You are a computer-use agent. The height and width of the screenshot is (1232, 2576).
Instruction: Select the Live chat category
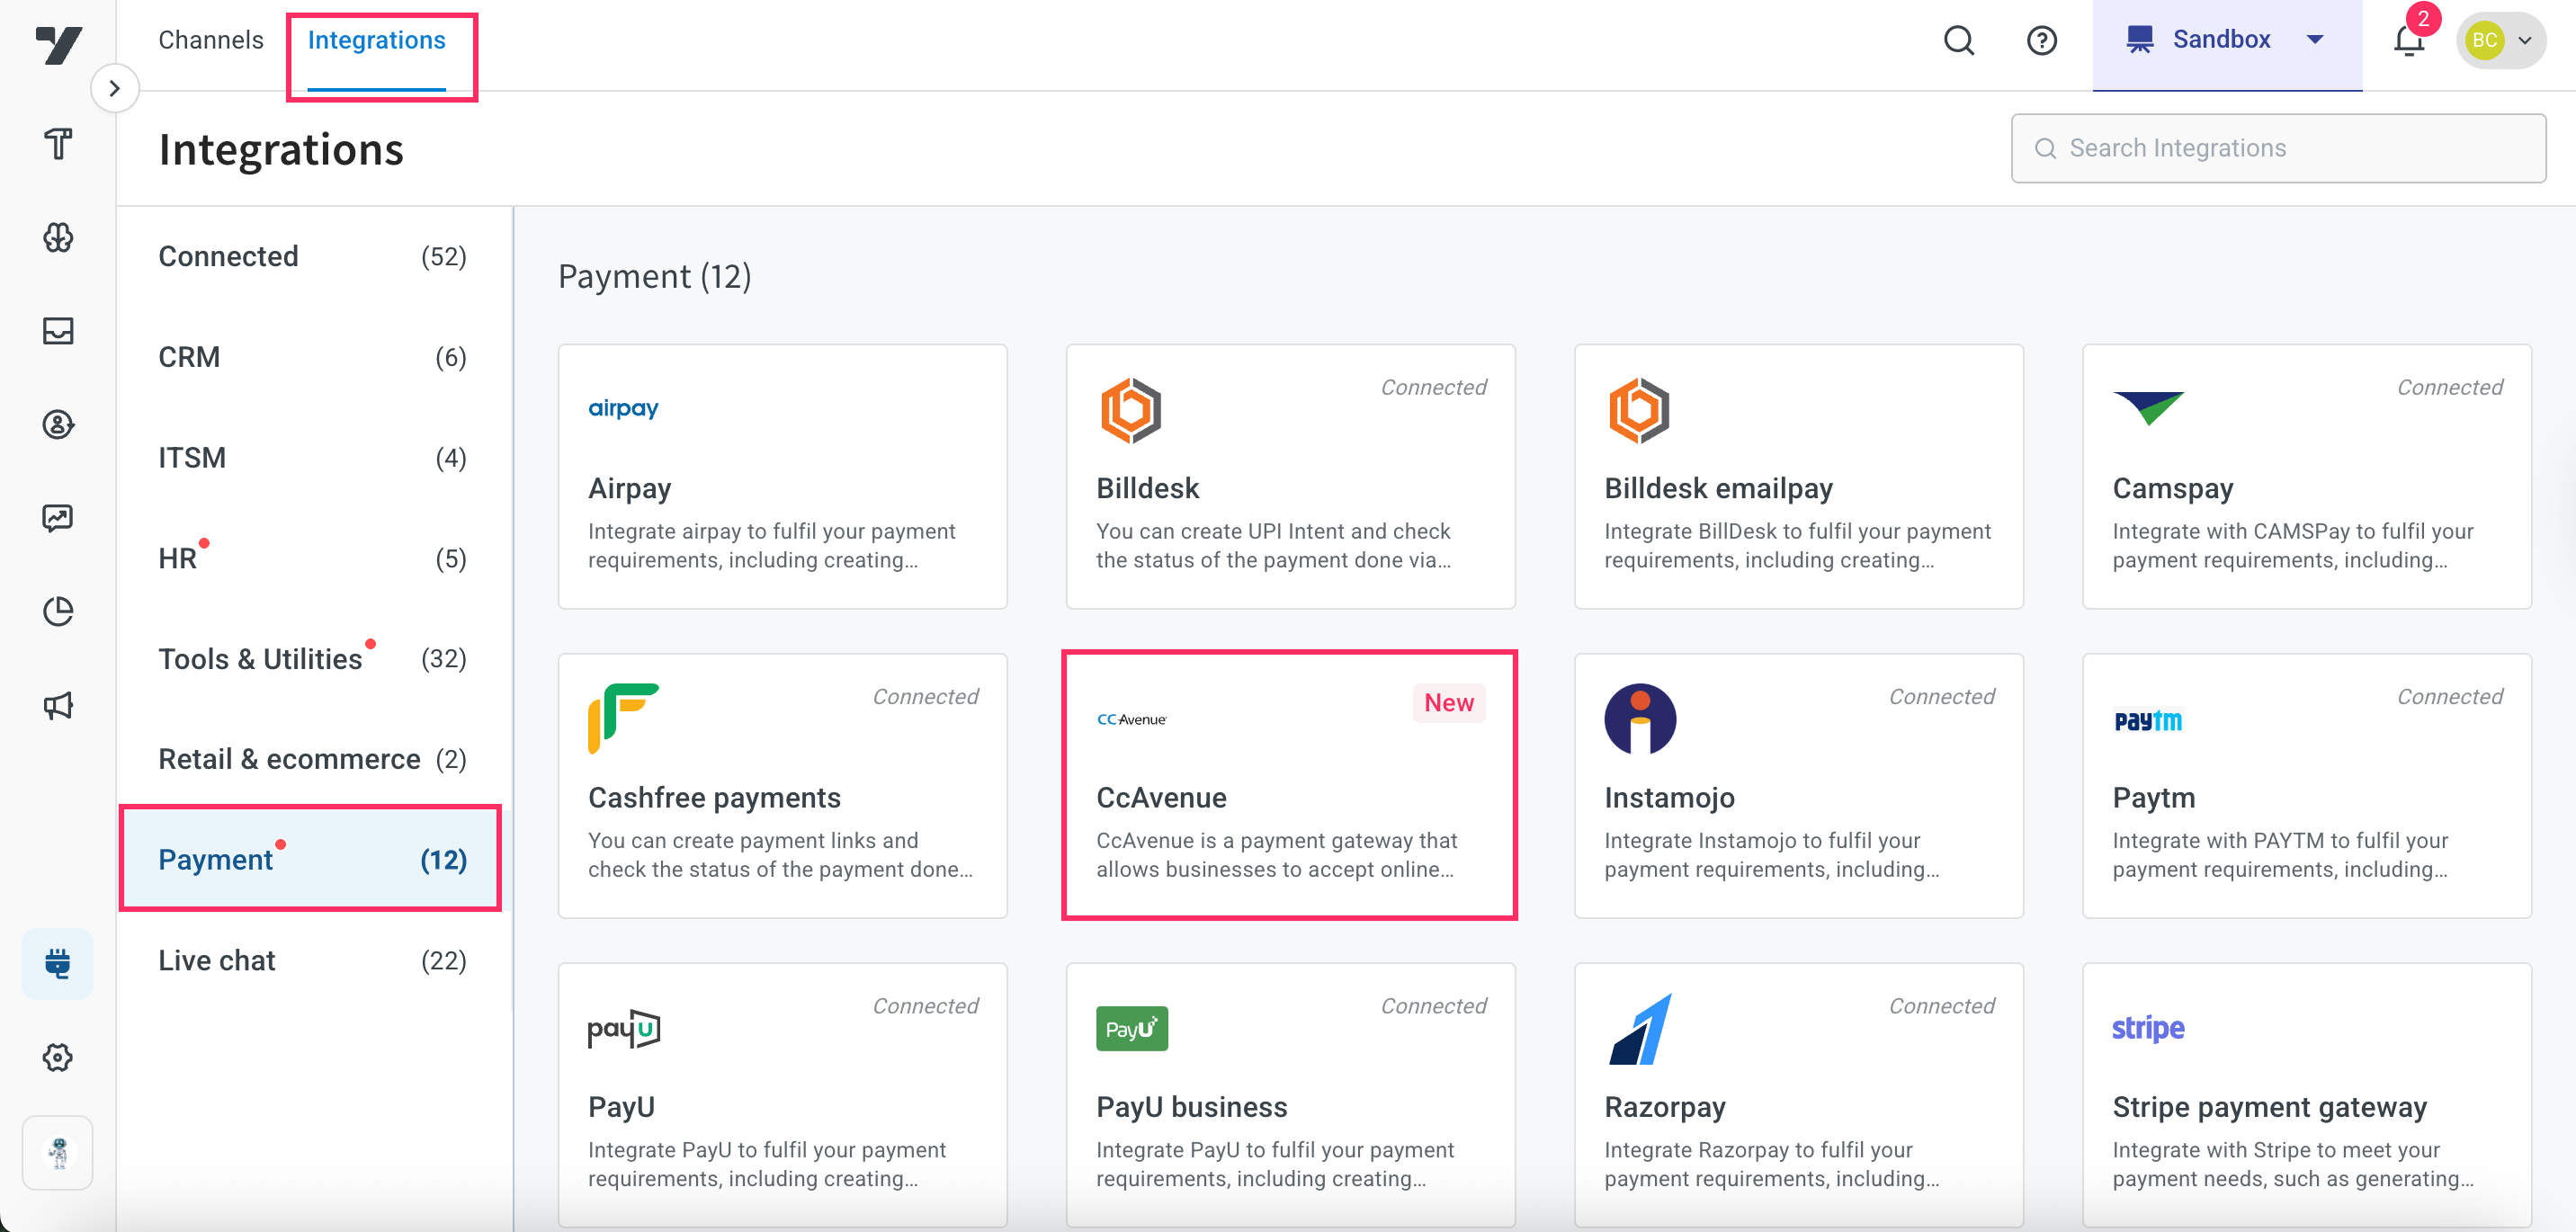(312, 960)
